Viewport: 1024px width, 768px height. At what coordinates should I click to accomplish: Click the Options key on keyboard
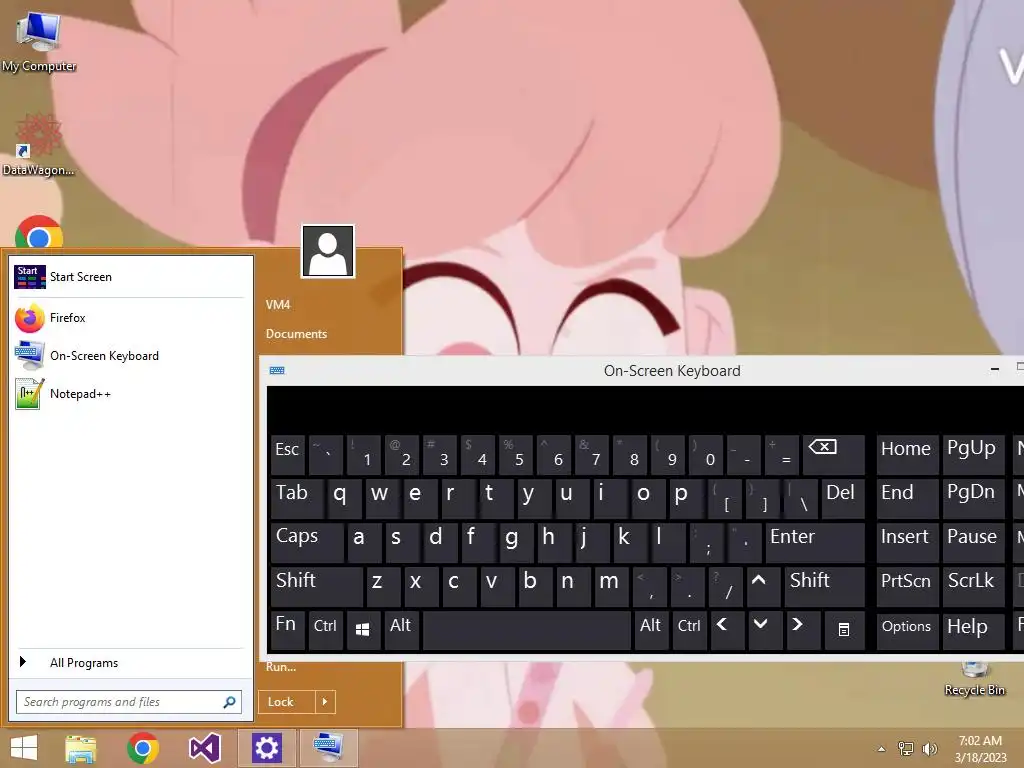906,630
